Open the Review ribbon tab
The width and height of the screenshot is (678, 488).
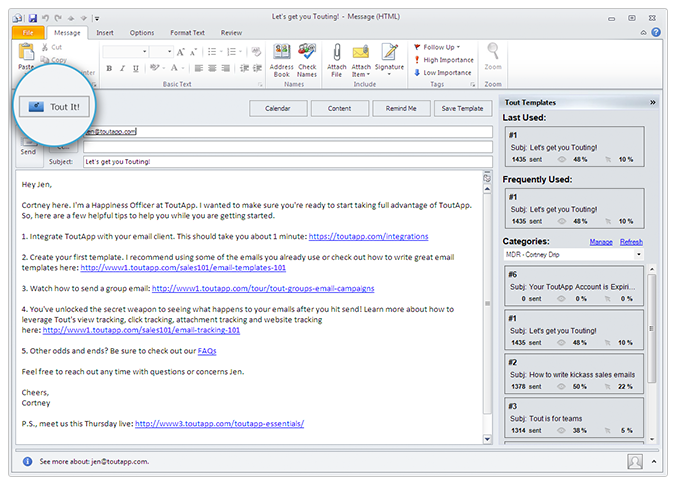point(231,33)
